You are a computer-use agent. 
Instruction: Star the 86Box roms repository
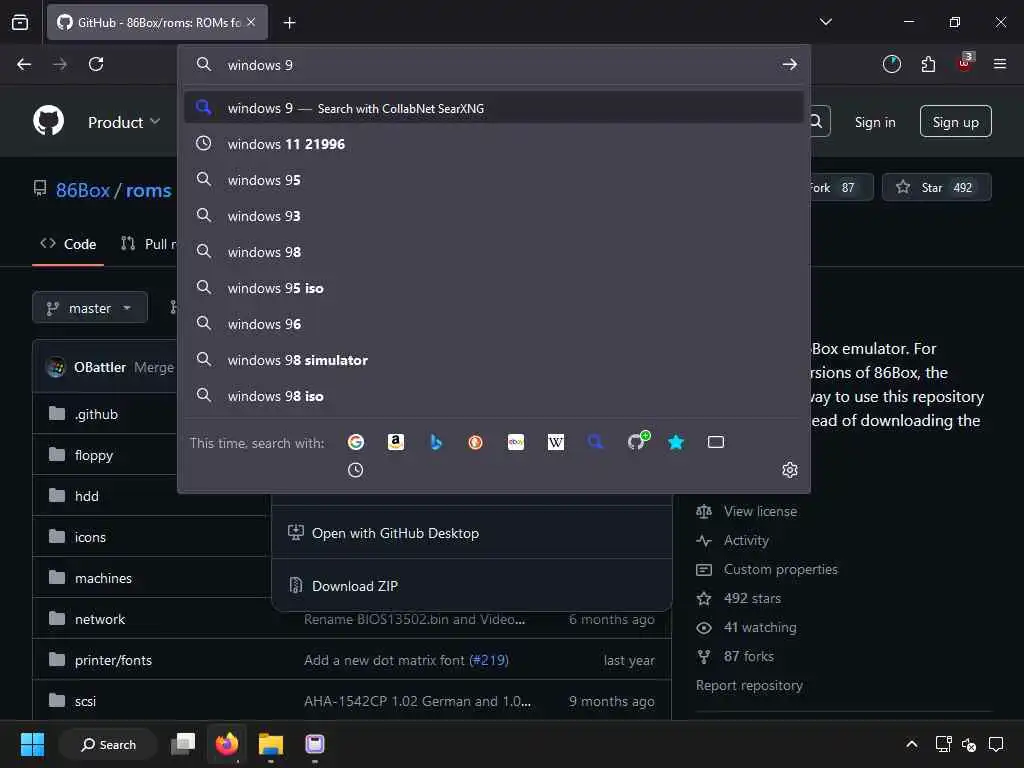936,187
